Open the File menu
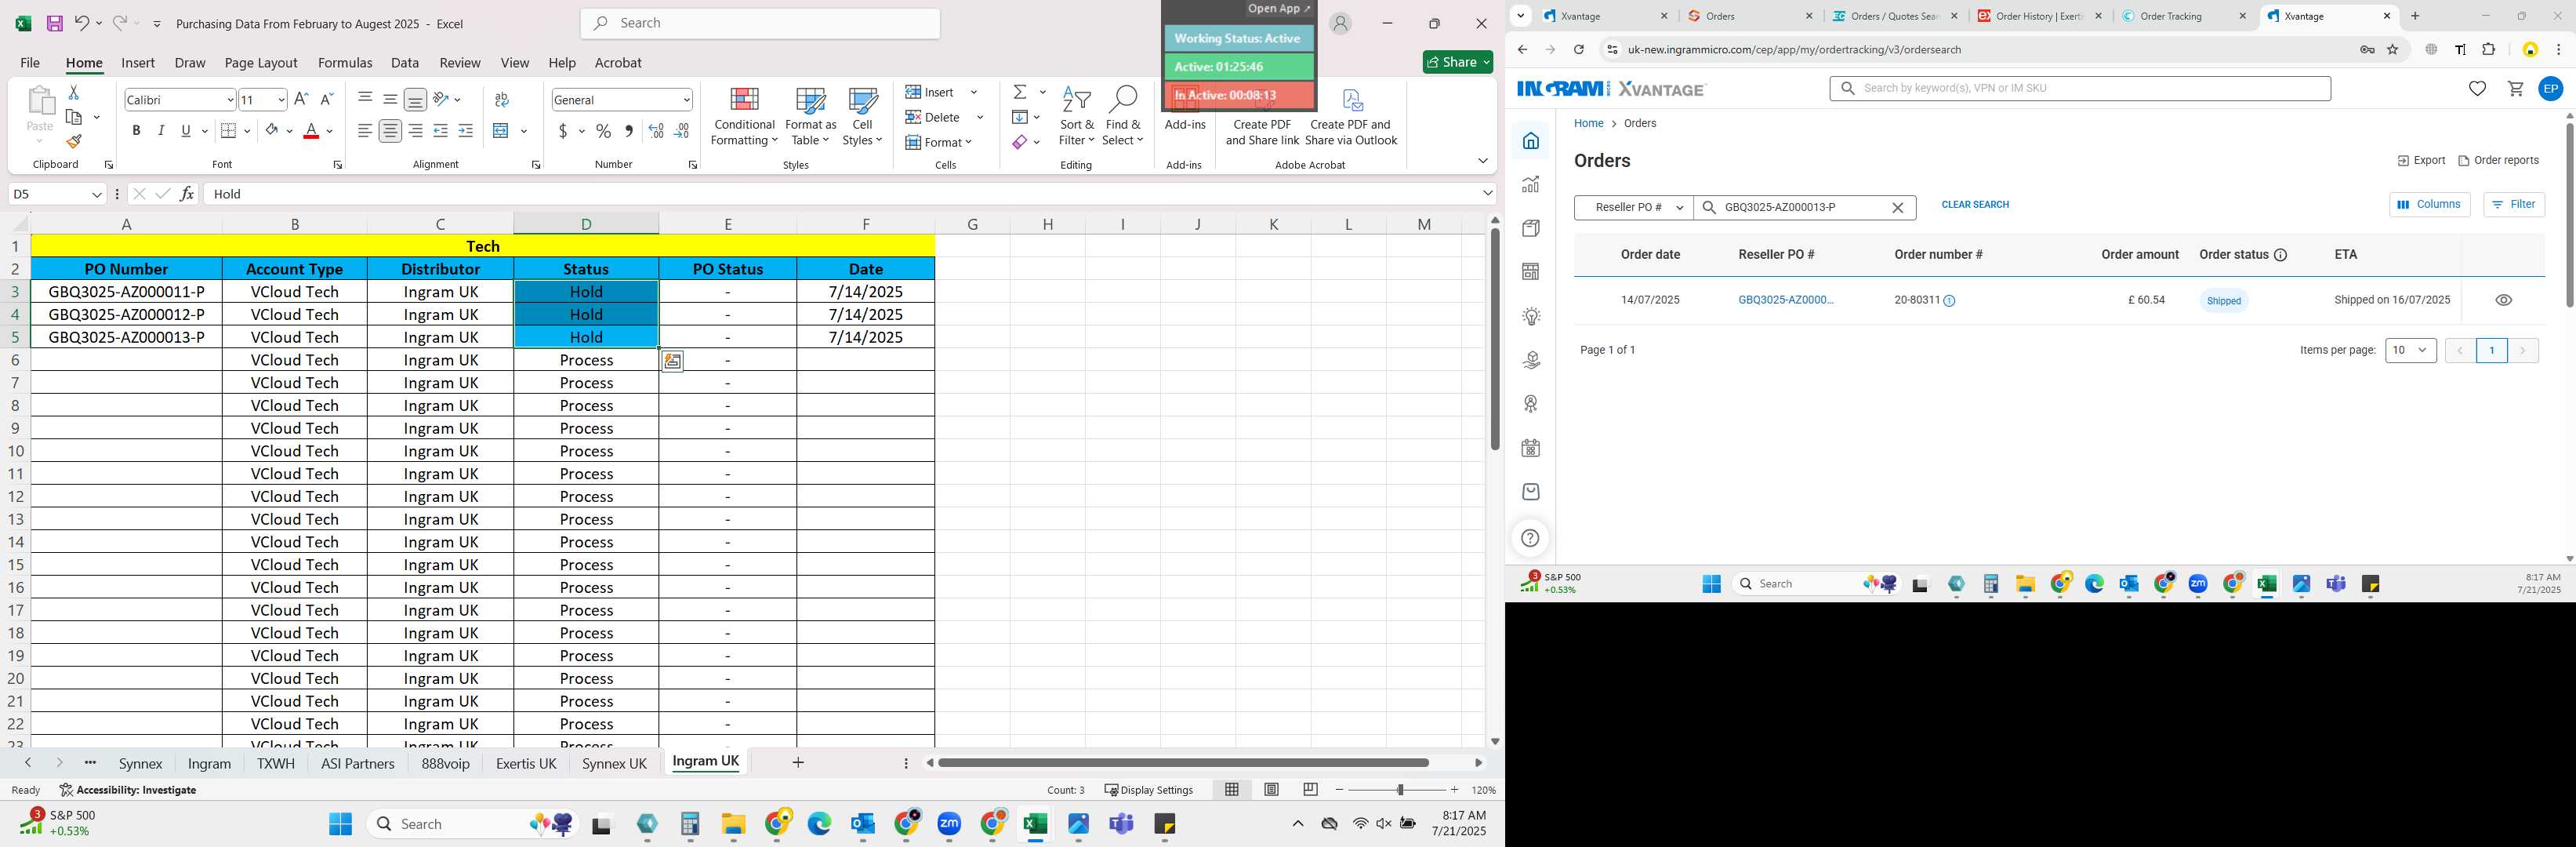Image resolution: width=2576 pixels, height=847 pixels. 30,63
